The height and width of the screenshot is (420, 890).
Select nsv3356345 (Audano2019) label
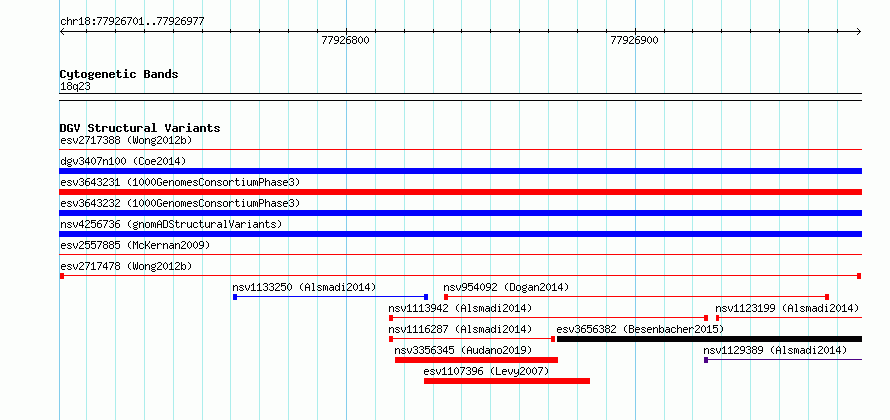pyautogui.click(x=463, y=350)
